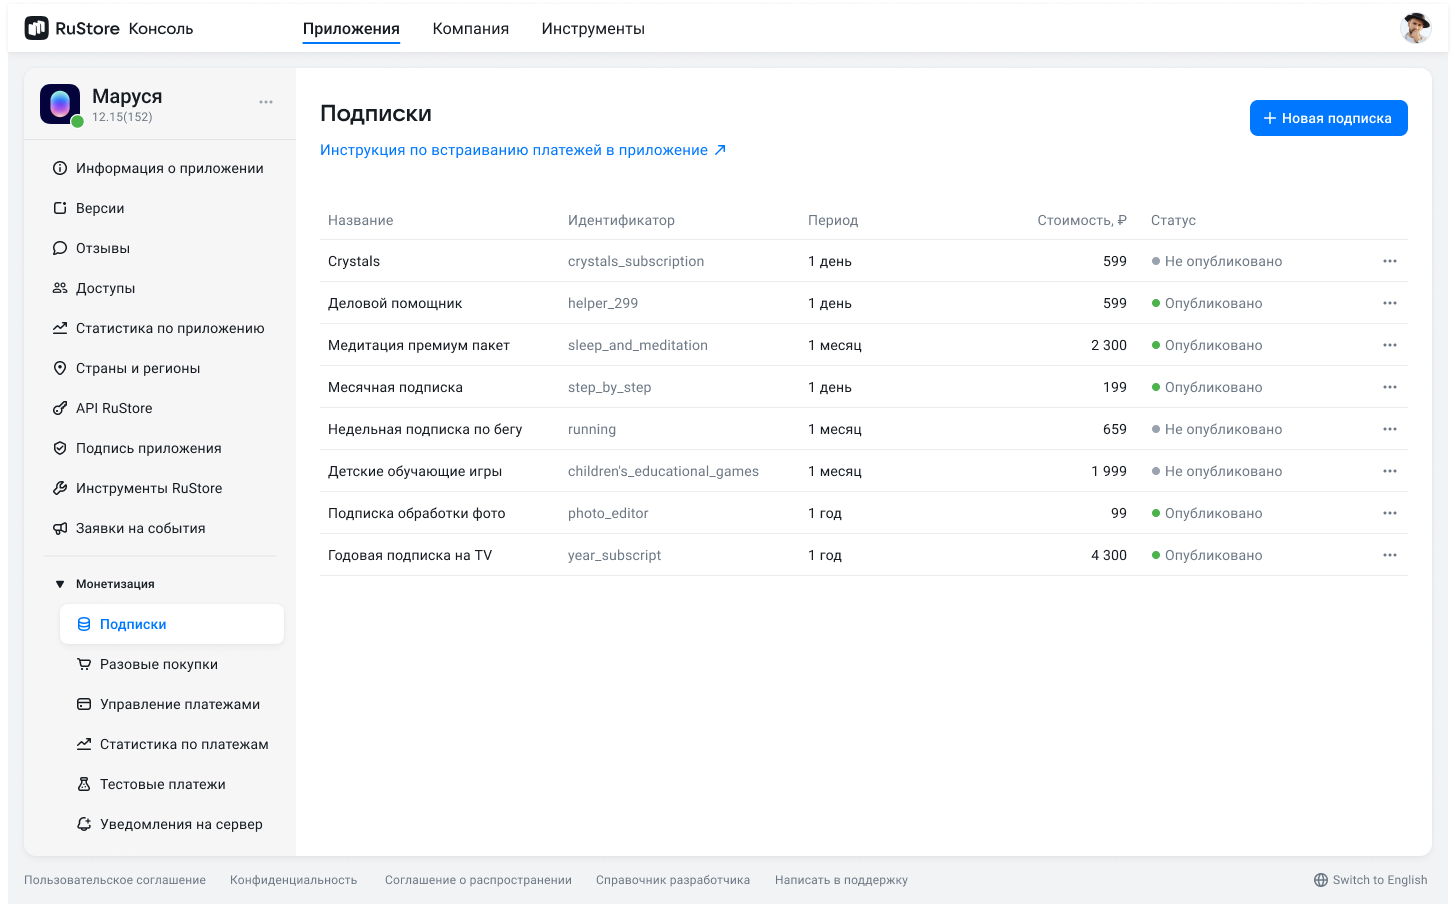The width and height of the screenshot is (1456, 904).
Task: Select the Разовые покупки cart icon
Action: (84, 664)
